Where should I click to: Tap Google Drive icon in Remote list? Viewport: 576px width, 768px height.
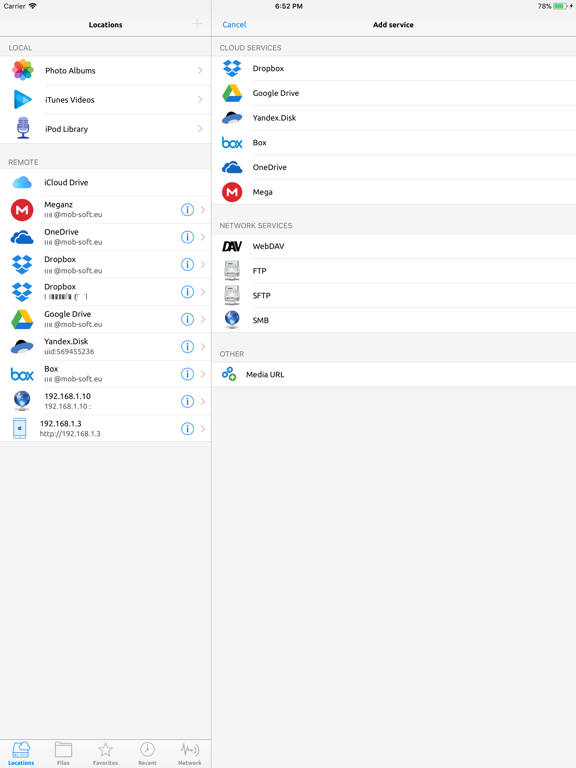(22, 319)
